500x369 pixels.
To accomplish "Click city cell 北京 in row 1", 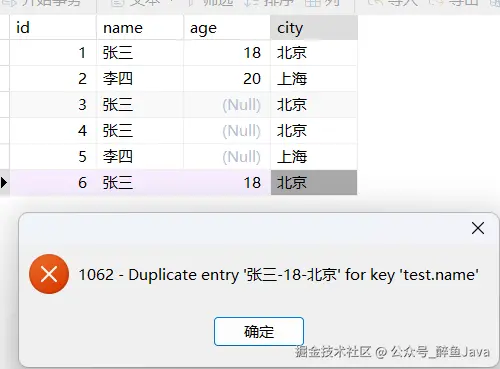I will pyautogui.click(x=314, y=53).
